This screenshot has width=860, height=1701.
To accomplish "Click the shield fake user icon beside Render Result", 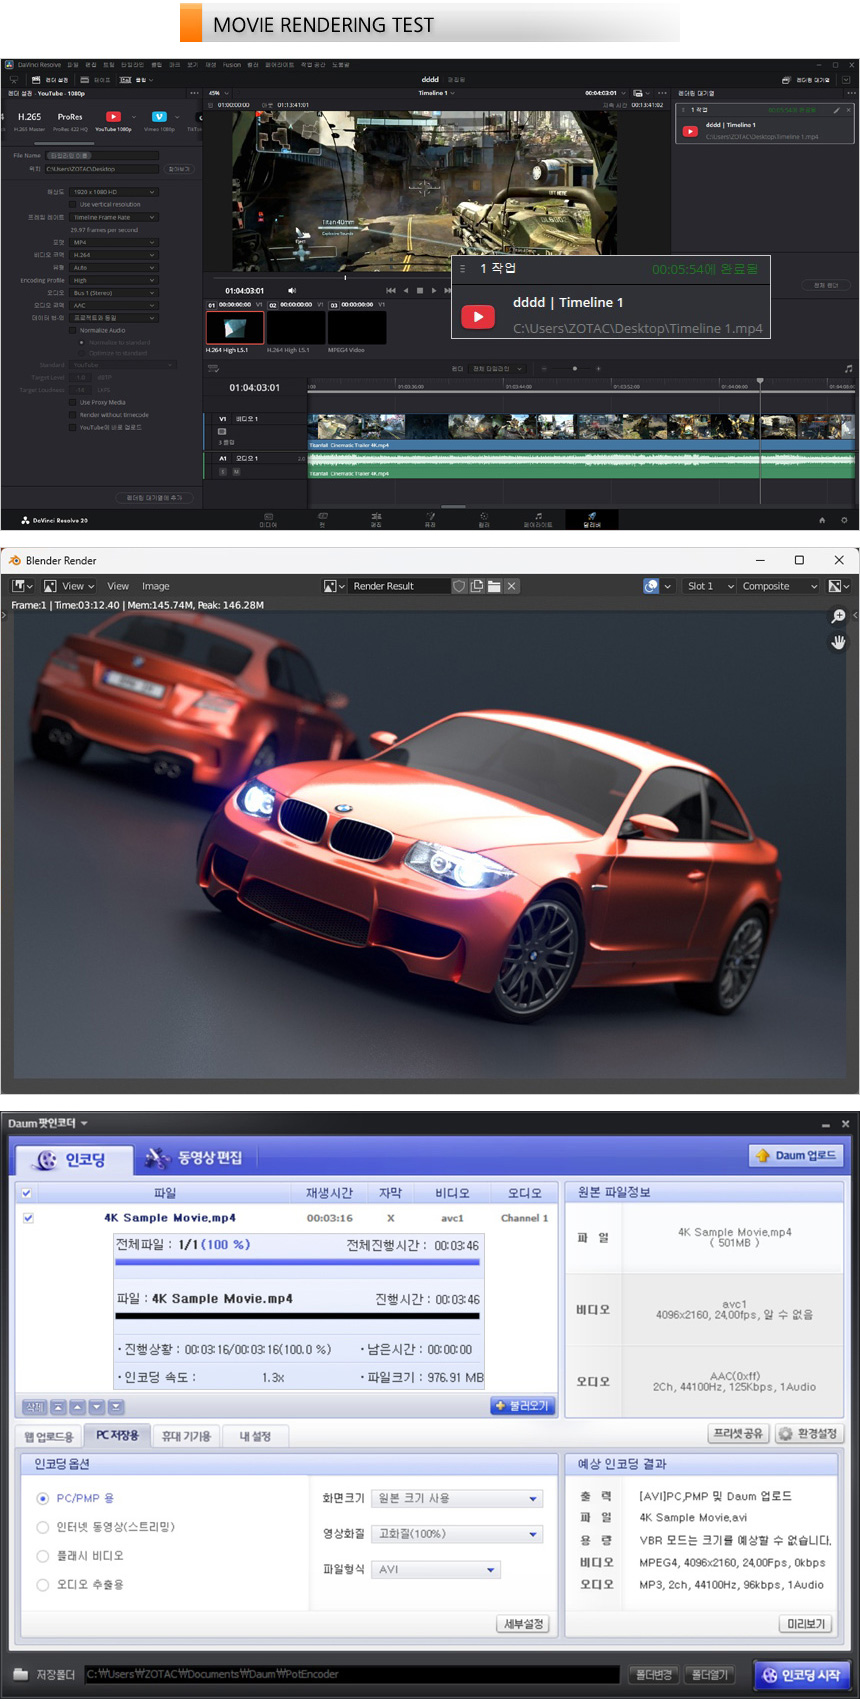I will click(459, 586).
